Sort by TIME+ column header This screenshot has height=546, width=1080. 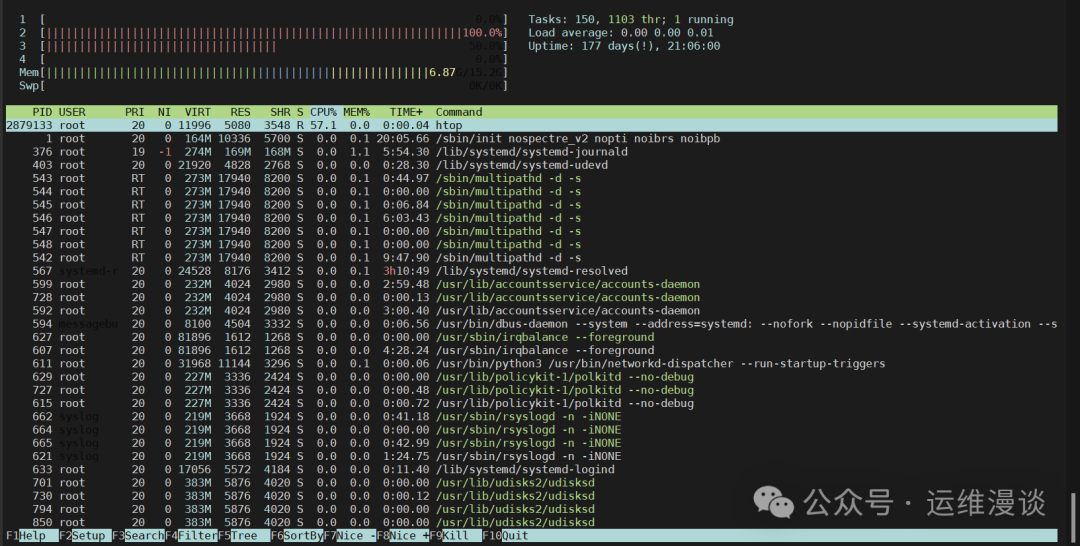(x=406, y=112)
